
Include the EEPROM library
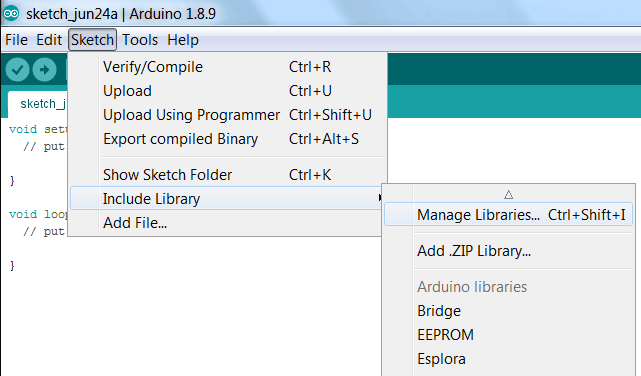tap(508, 335)
